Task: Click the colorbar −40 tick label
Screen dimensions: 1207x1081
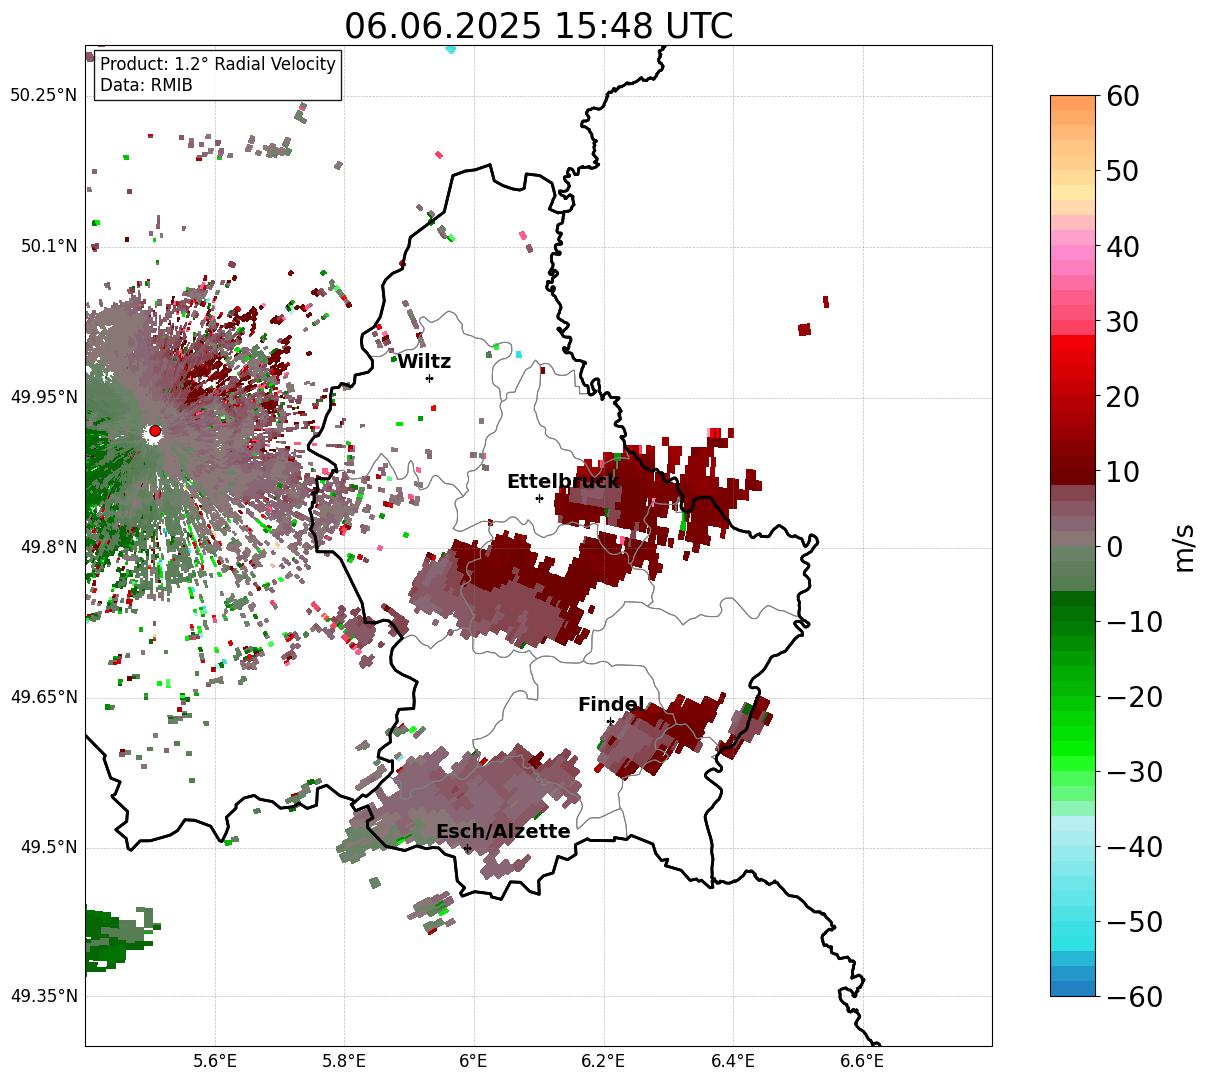Action: 1134,846
